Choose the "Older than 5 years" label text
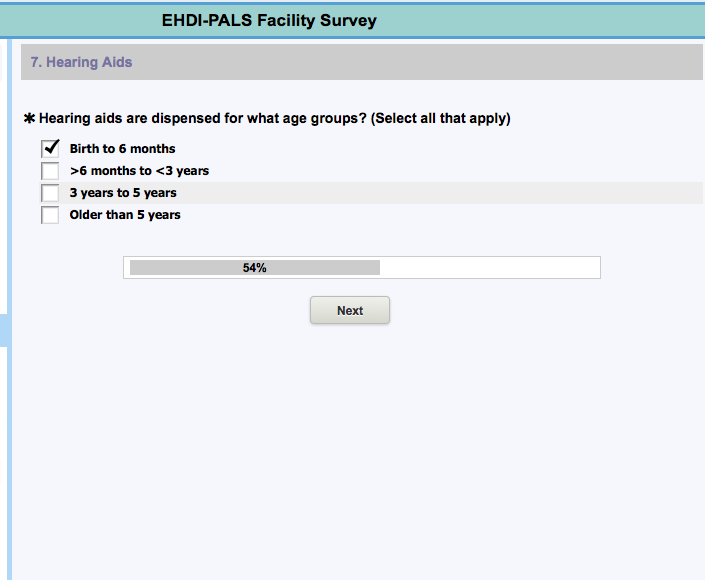705x580 pixels. (125, 215)
